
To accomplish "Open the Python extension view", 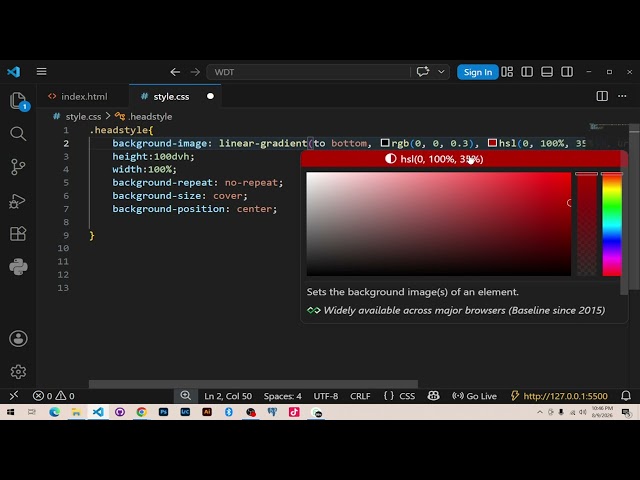I will [x=18, y=267].
